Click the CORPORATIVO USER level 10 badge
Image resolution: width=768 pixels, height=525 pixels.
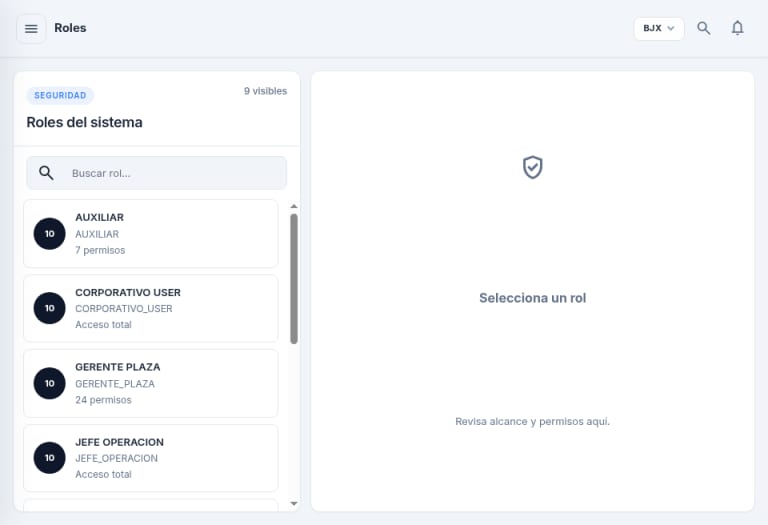coord(49,308)
